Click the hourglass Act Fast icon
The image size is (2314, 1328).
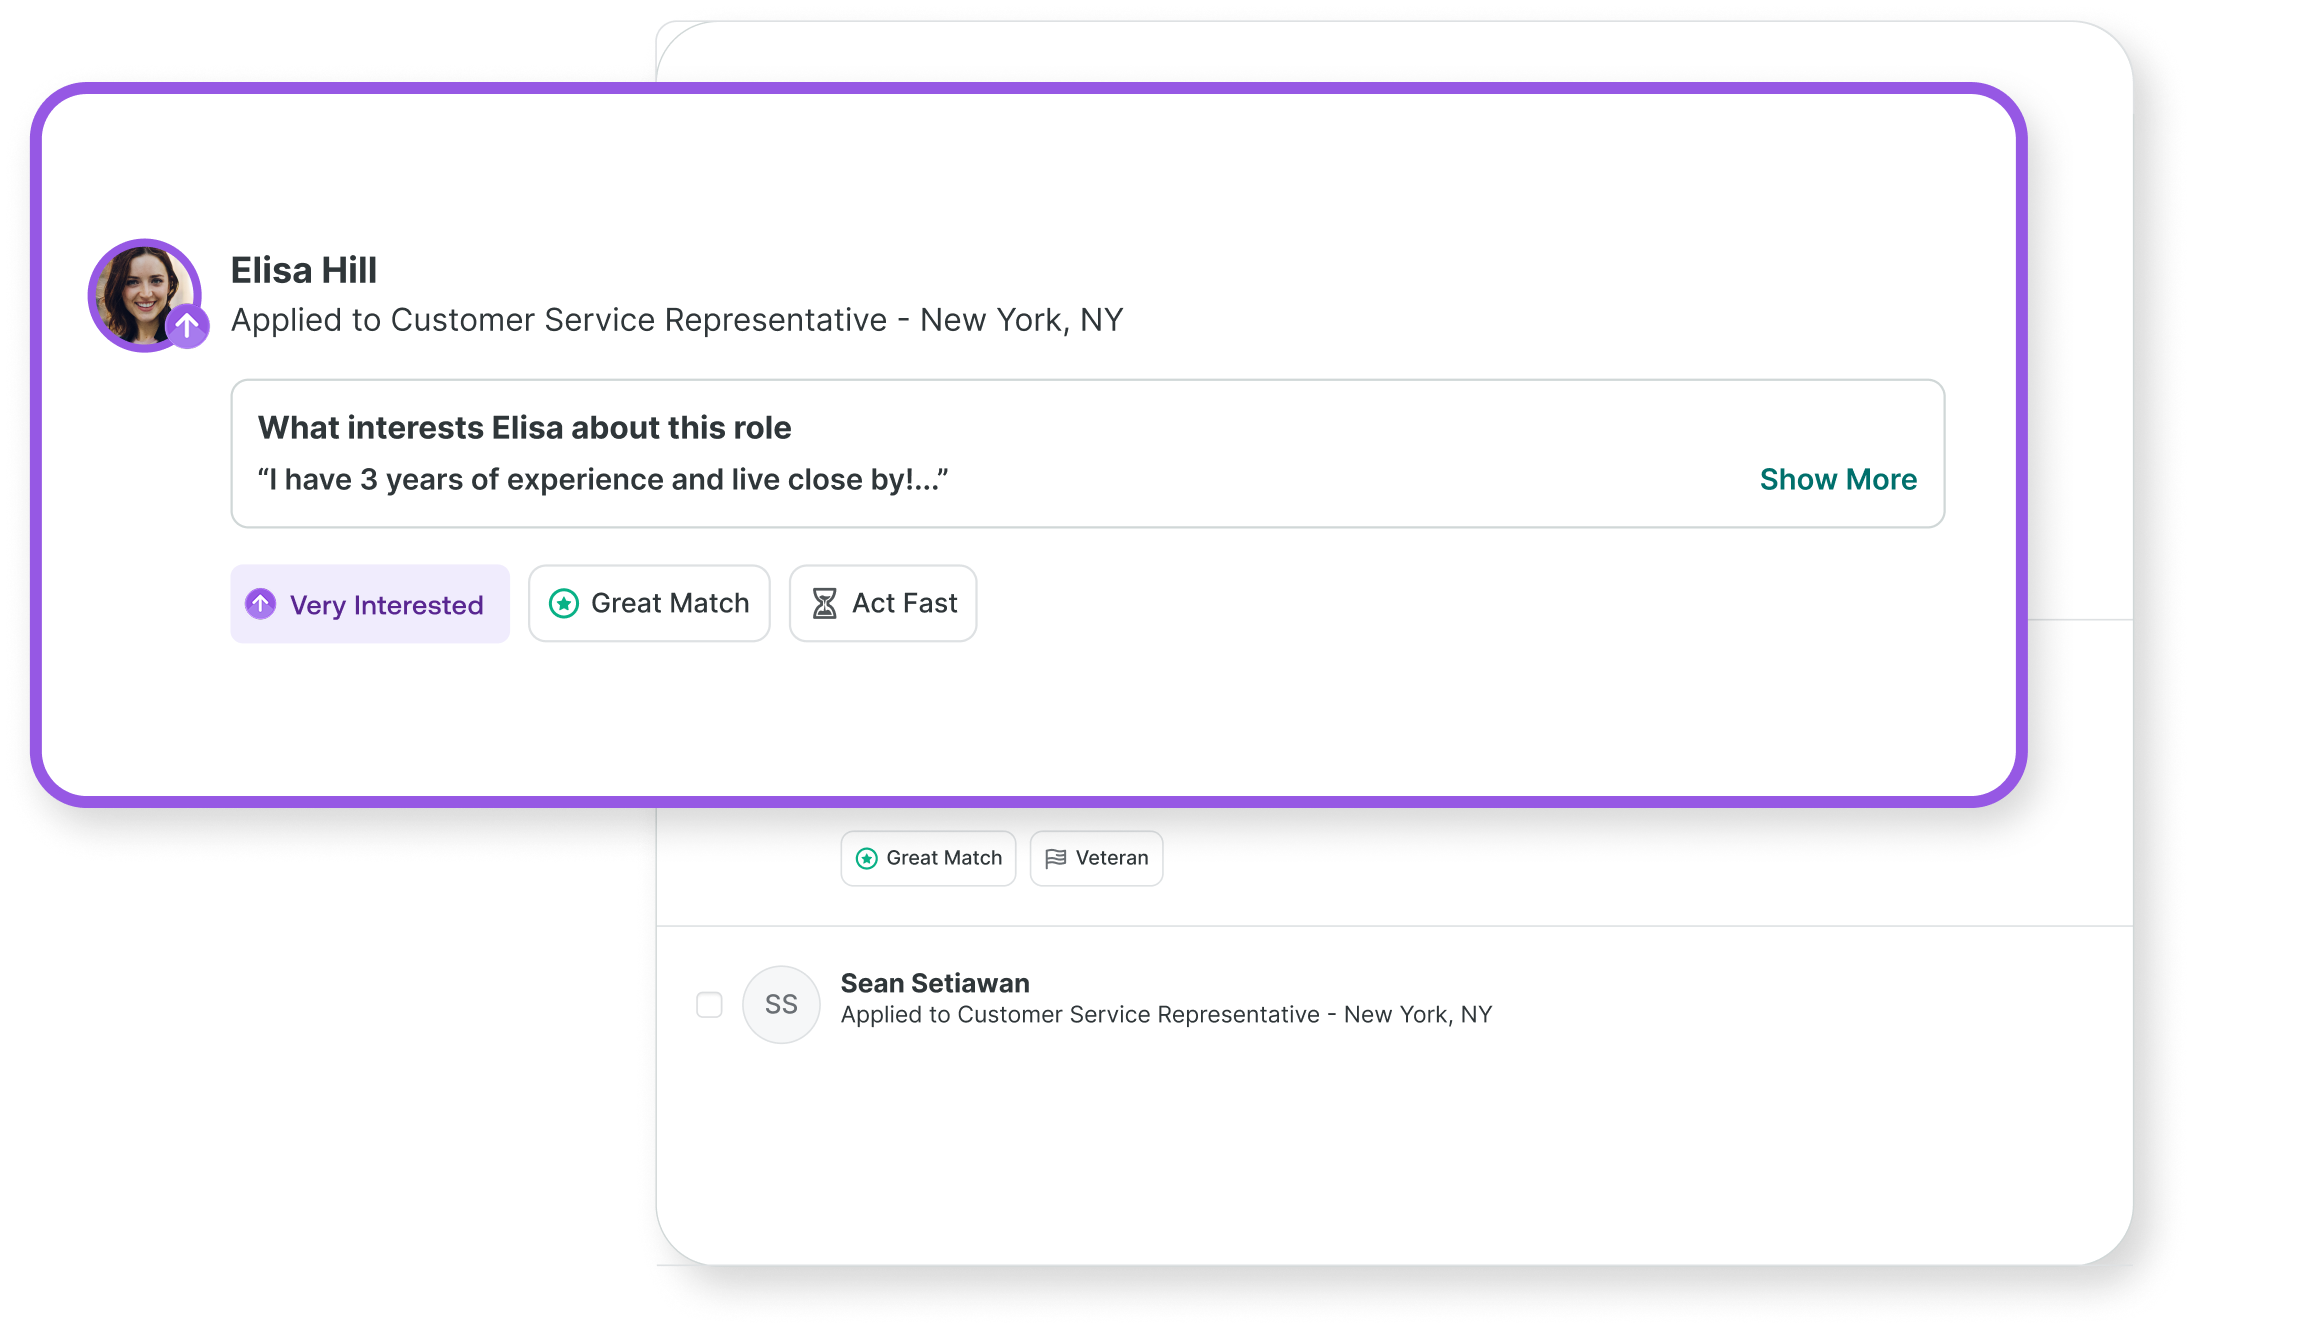824,603
